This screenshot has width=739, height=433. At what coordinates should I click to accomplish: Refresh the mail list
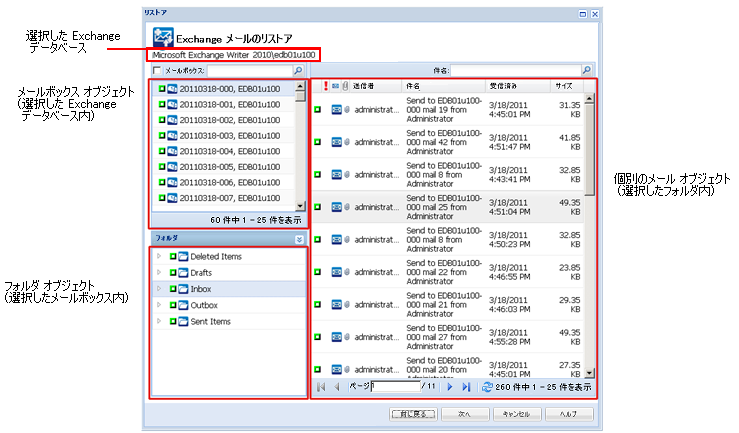[x=487, y=387]
